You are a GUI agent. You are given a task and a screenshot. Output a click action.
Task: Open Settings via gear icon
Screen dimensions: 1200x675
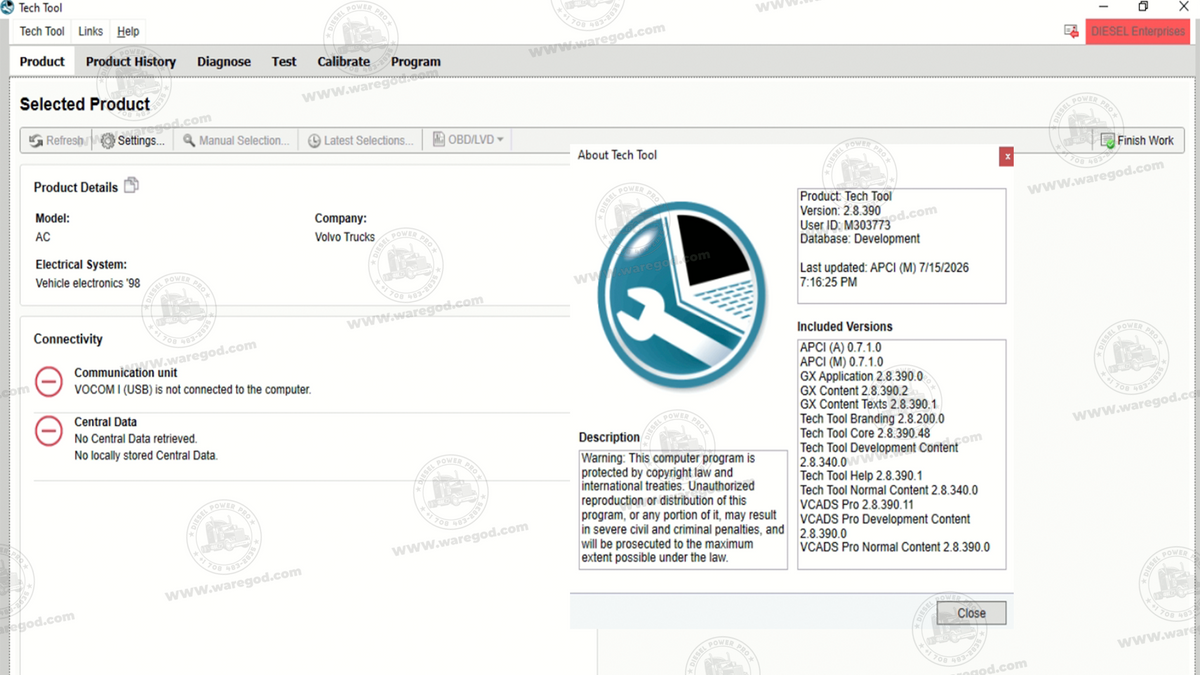tap(108, 141)
